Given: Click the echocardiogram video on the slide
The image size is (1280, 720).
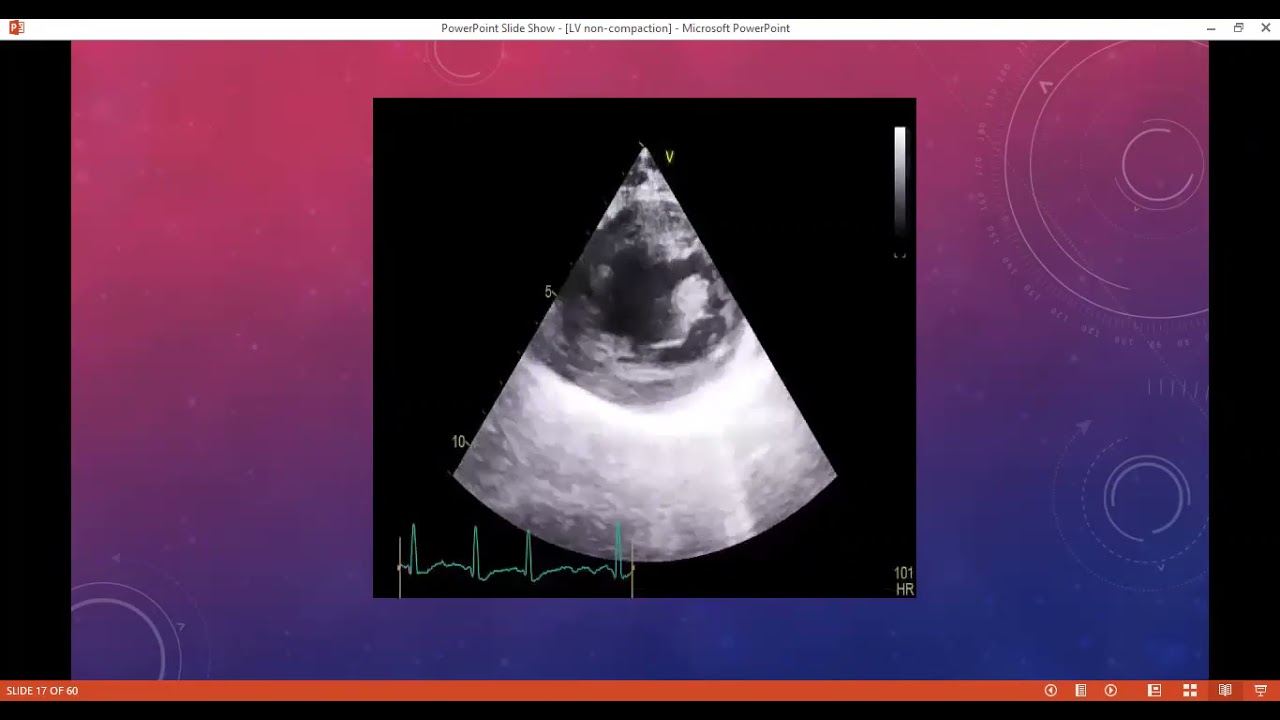Looking at the screenshot, I should coord(644,348).
